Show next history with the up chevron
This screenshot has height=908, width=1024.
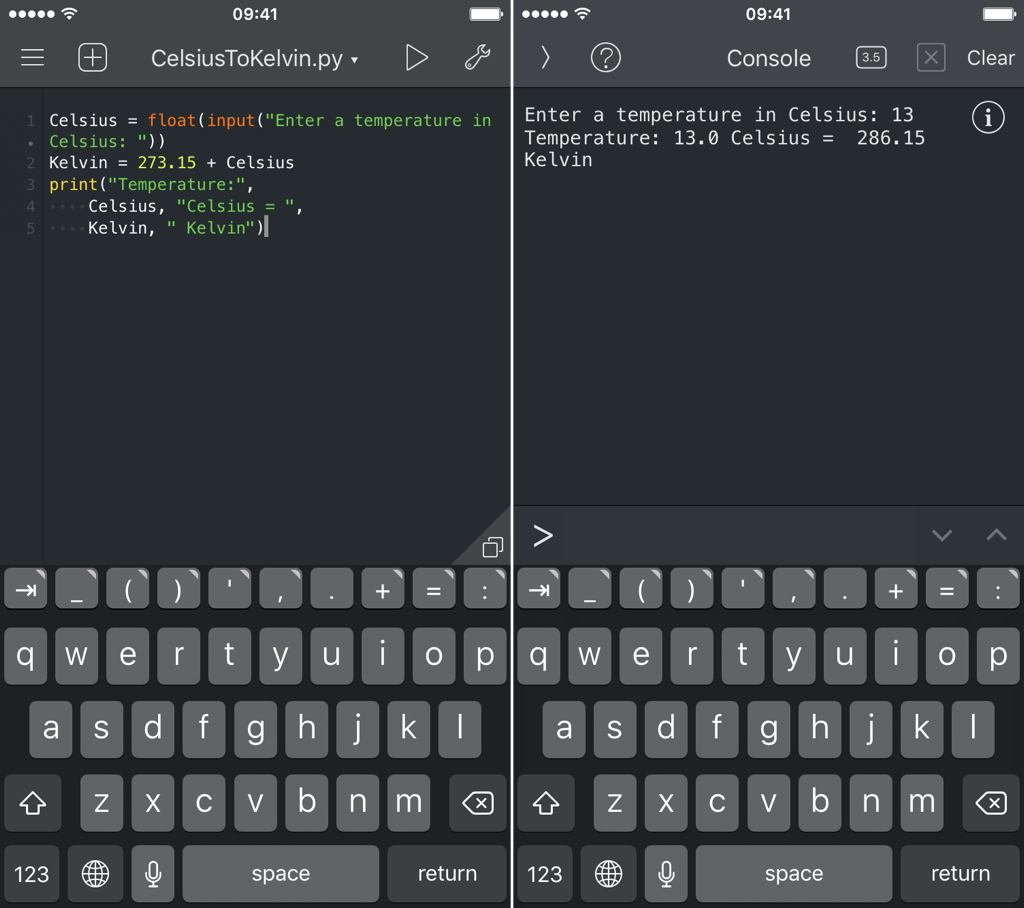pyautogui.click(x=996, y=536)
